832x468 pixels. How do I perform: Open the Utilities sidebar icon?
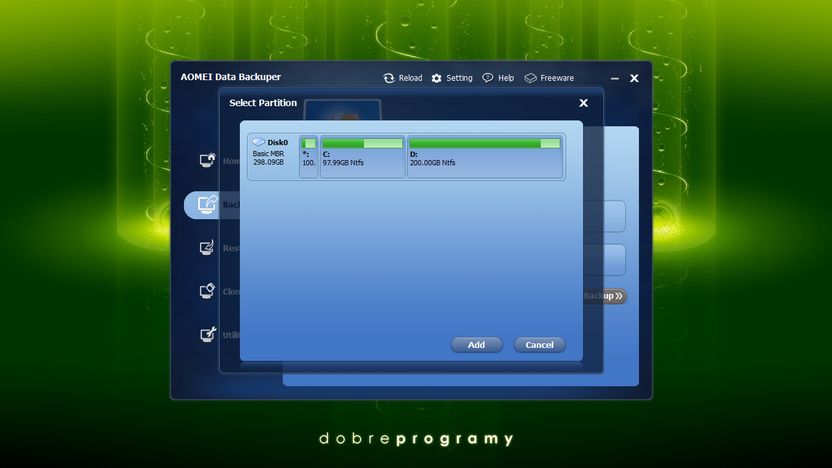(207, 334)
